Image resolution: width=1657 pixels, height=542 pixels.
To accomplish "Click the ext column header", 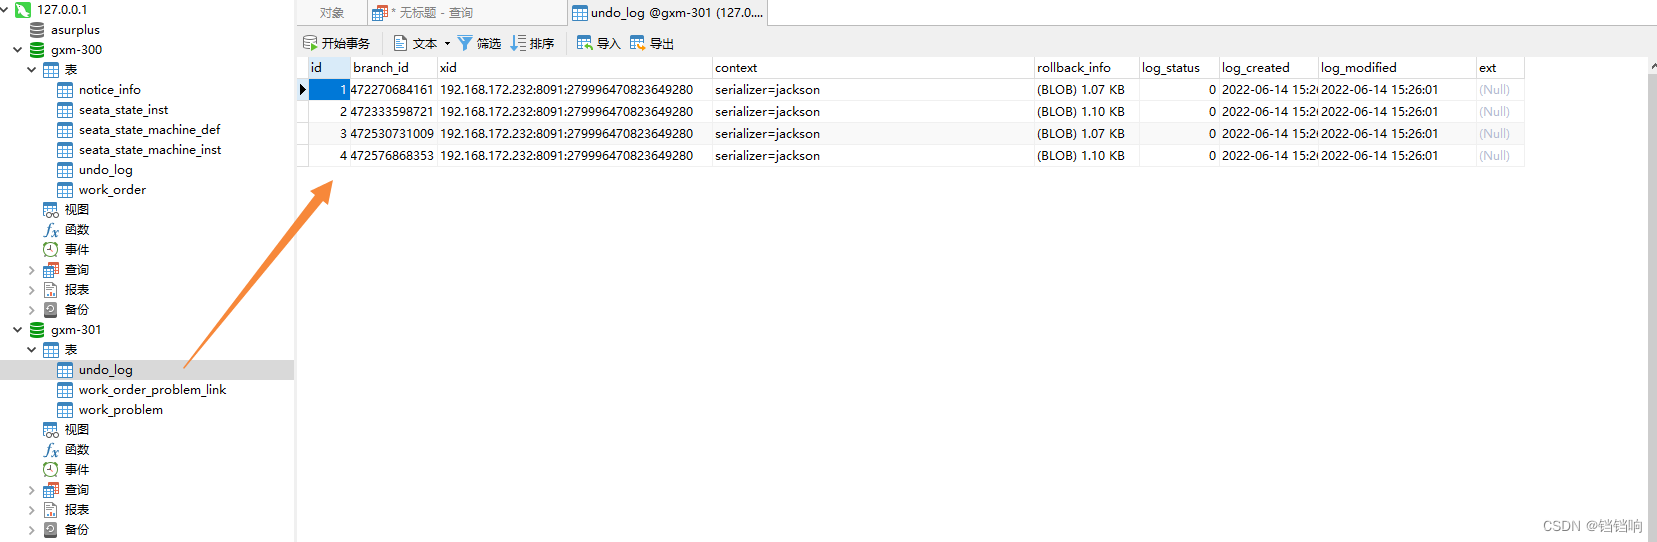I will click(1500, 68).
